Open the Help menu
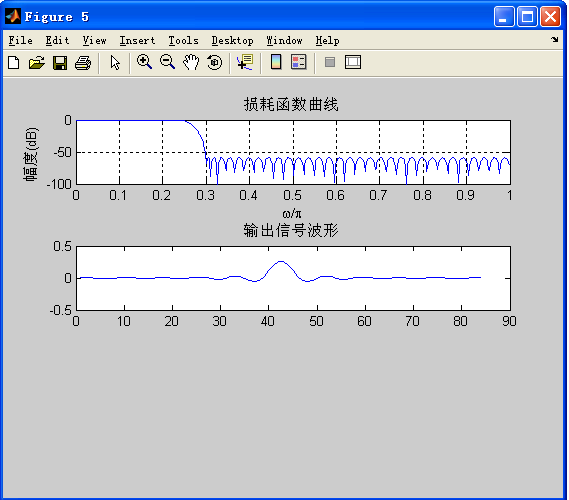Image resolution: width=569 pixels, height=500 pixels. click(x=327, y=41)
